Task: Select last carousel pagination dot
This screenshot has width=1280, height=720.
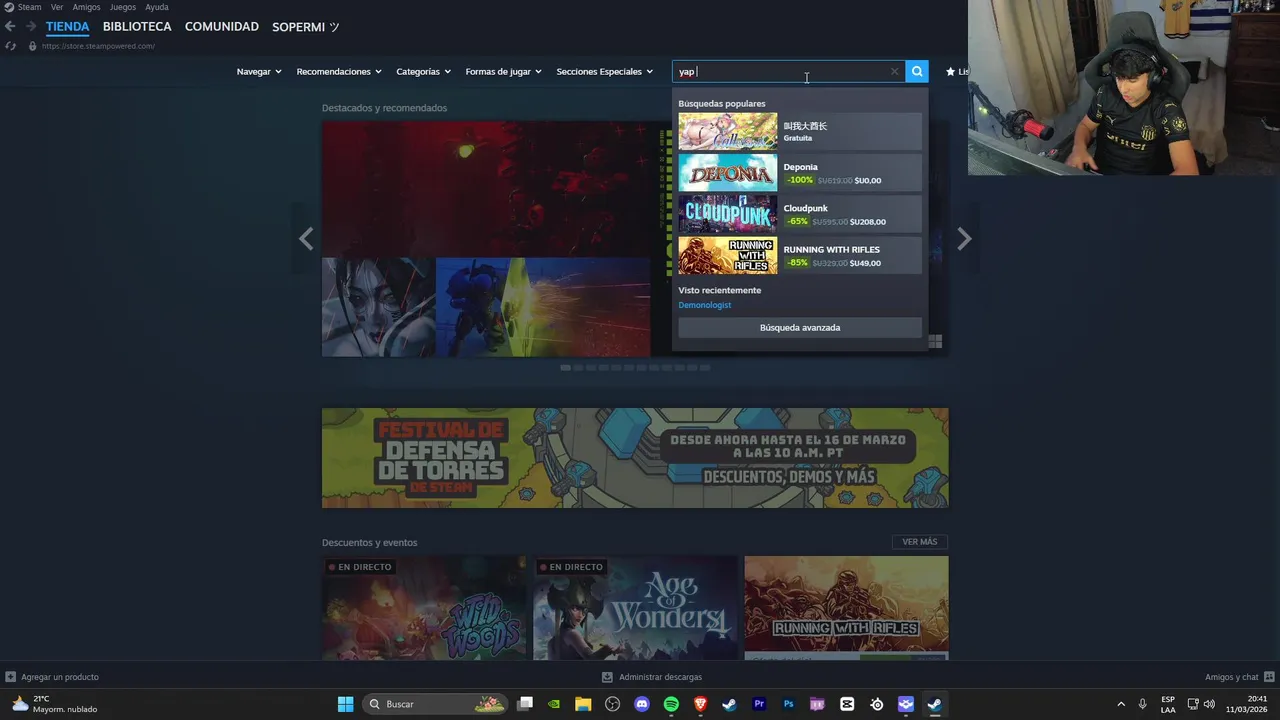Action: (704, 368)
